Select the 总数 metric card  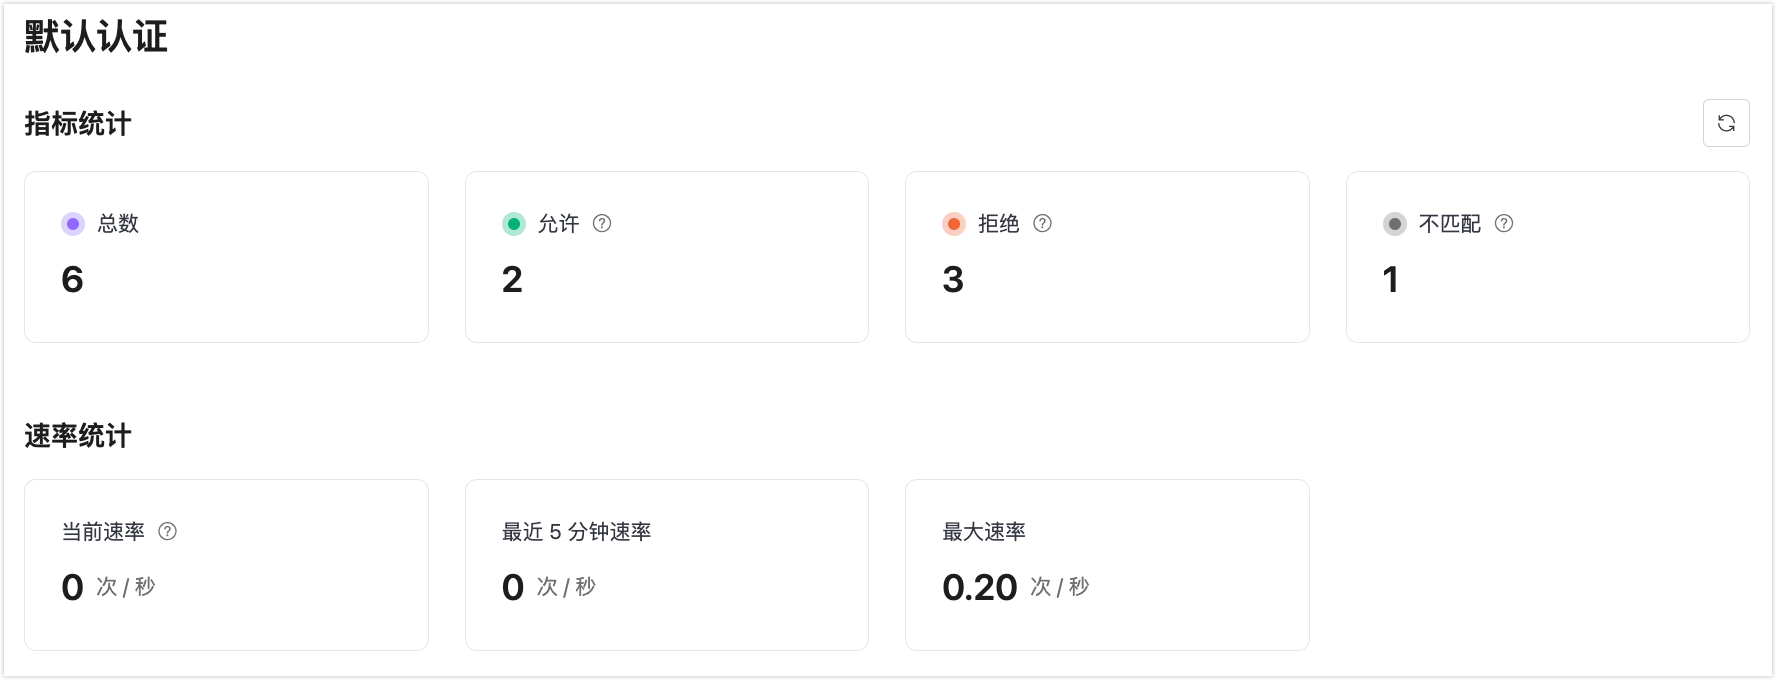226,256
